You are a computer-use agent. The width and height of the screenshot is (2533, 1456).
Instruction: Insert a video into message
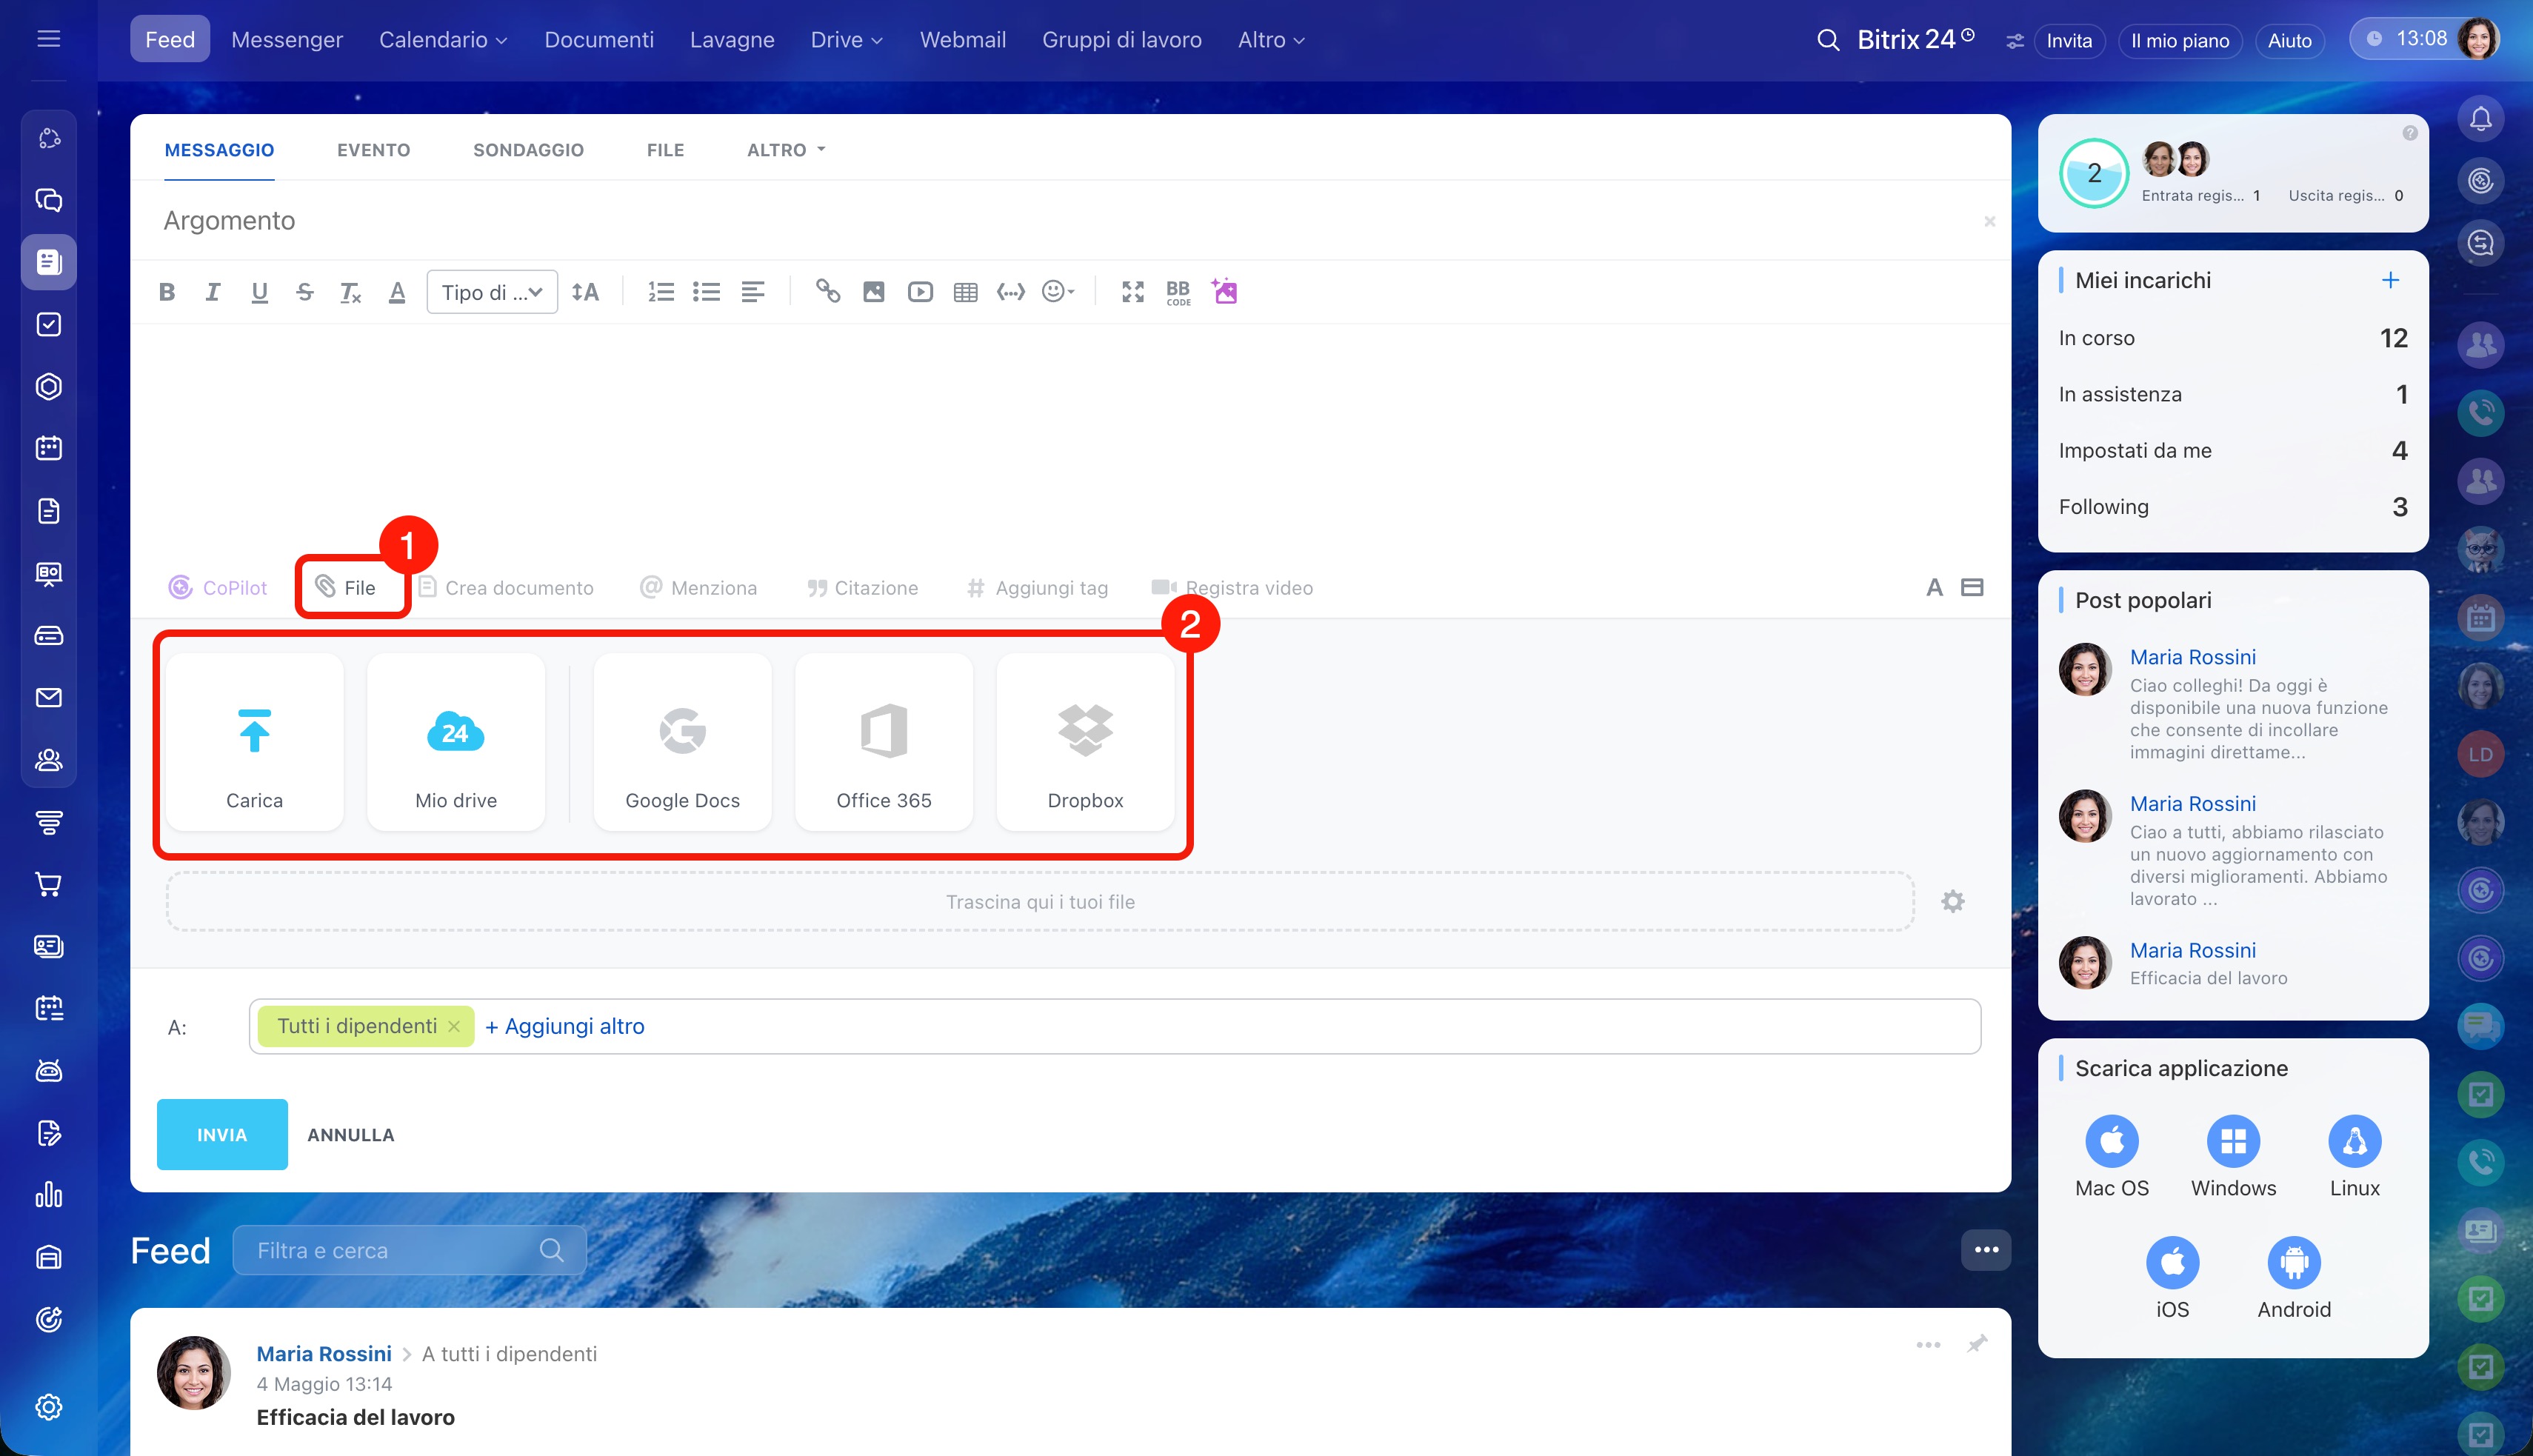click(920, 292)
